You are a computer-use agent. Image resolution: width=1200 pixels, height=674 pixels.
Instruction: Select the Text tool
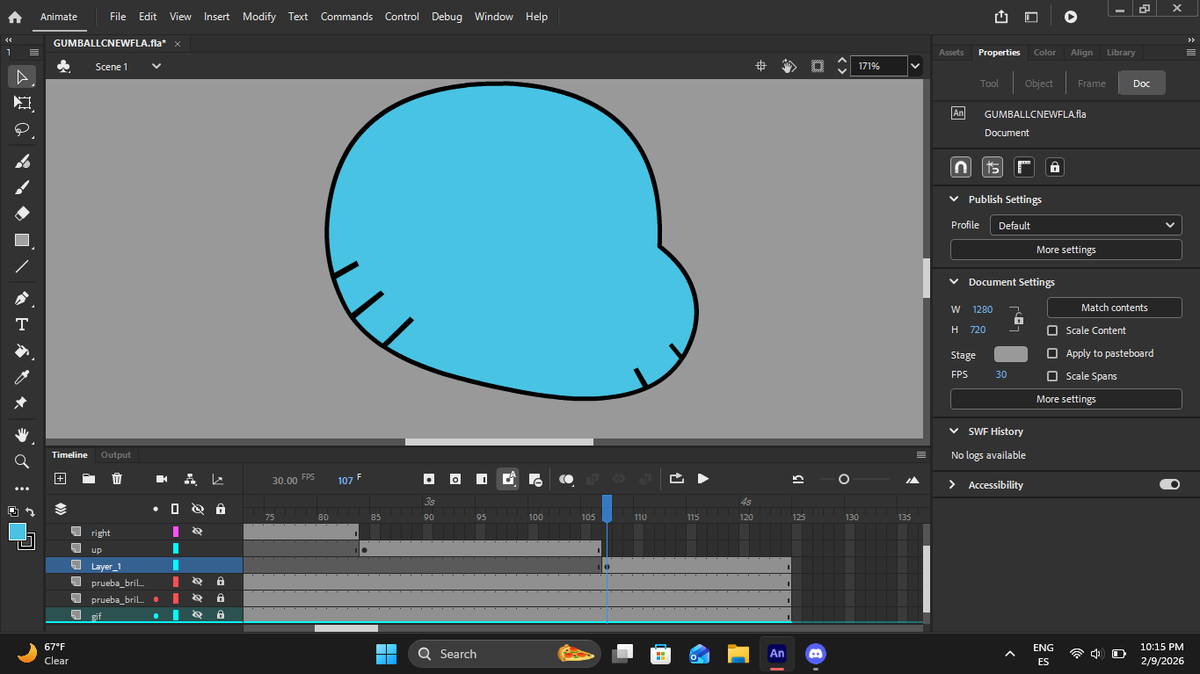22,325
